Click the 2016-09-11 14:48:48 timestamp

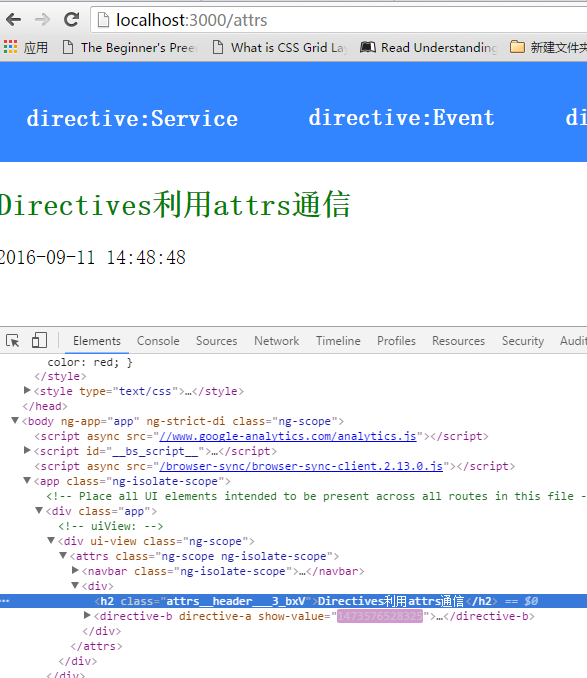93,258
